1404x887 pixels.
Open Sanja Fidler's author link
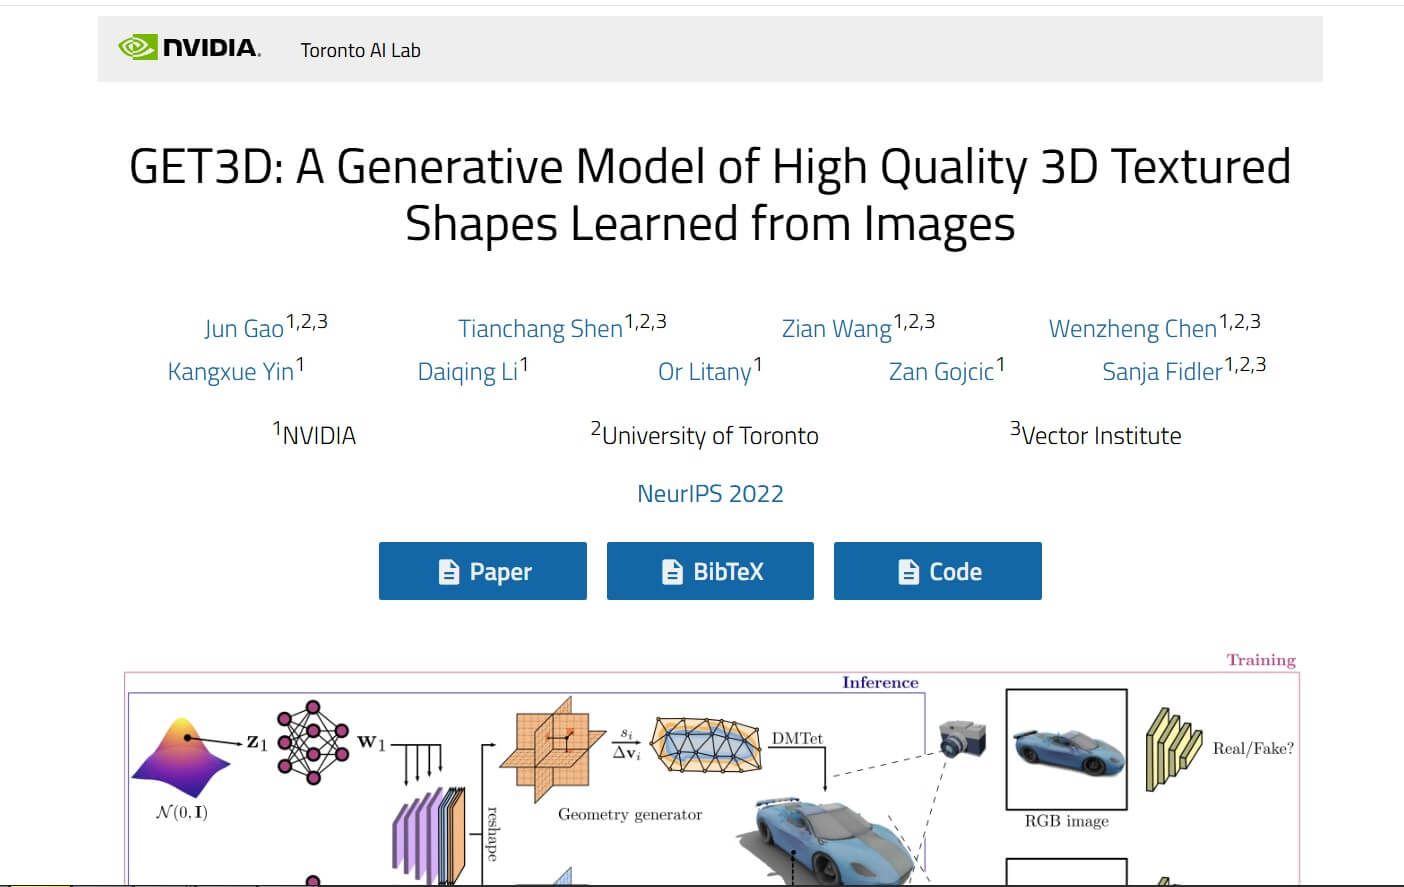pyautogui.click(x=1162, y=372)
